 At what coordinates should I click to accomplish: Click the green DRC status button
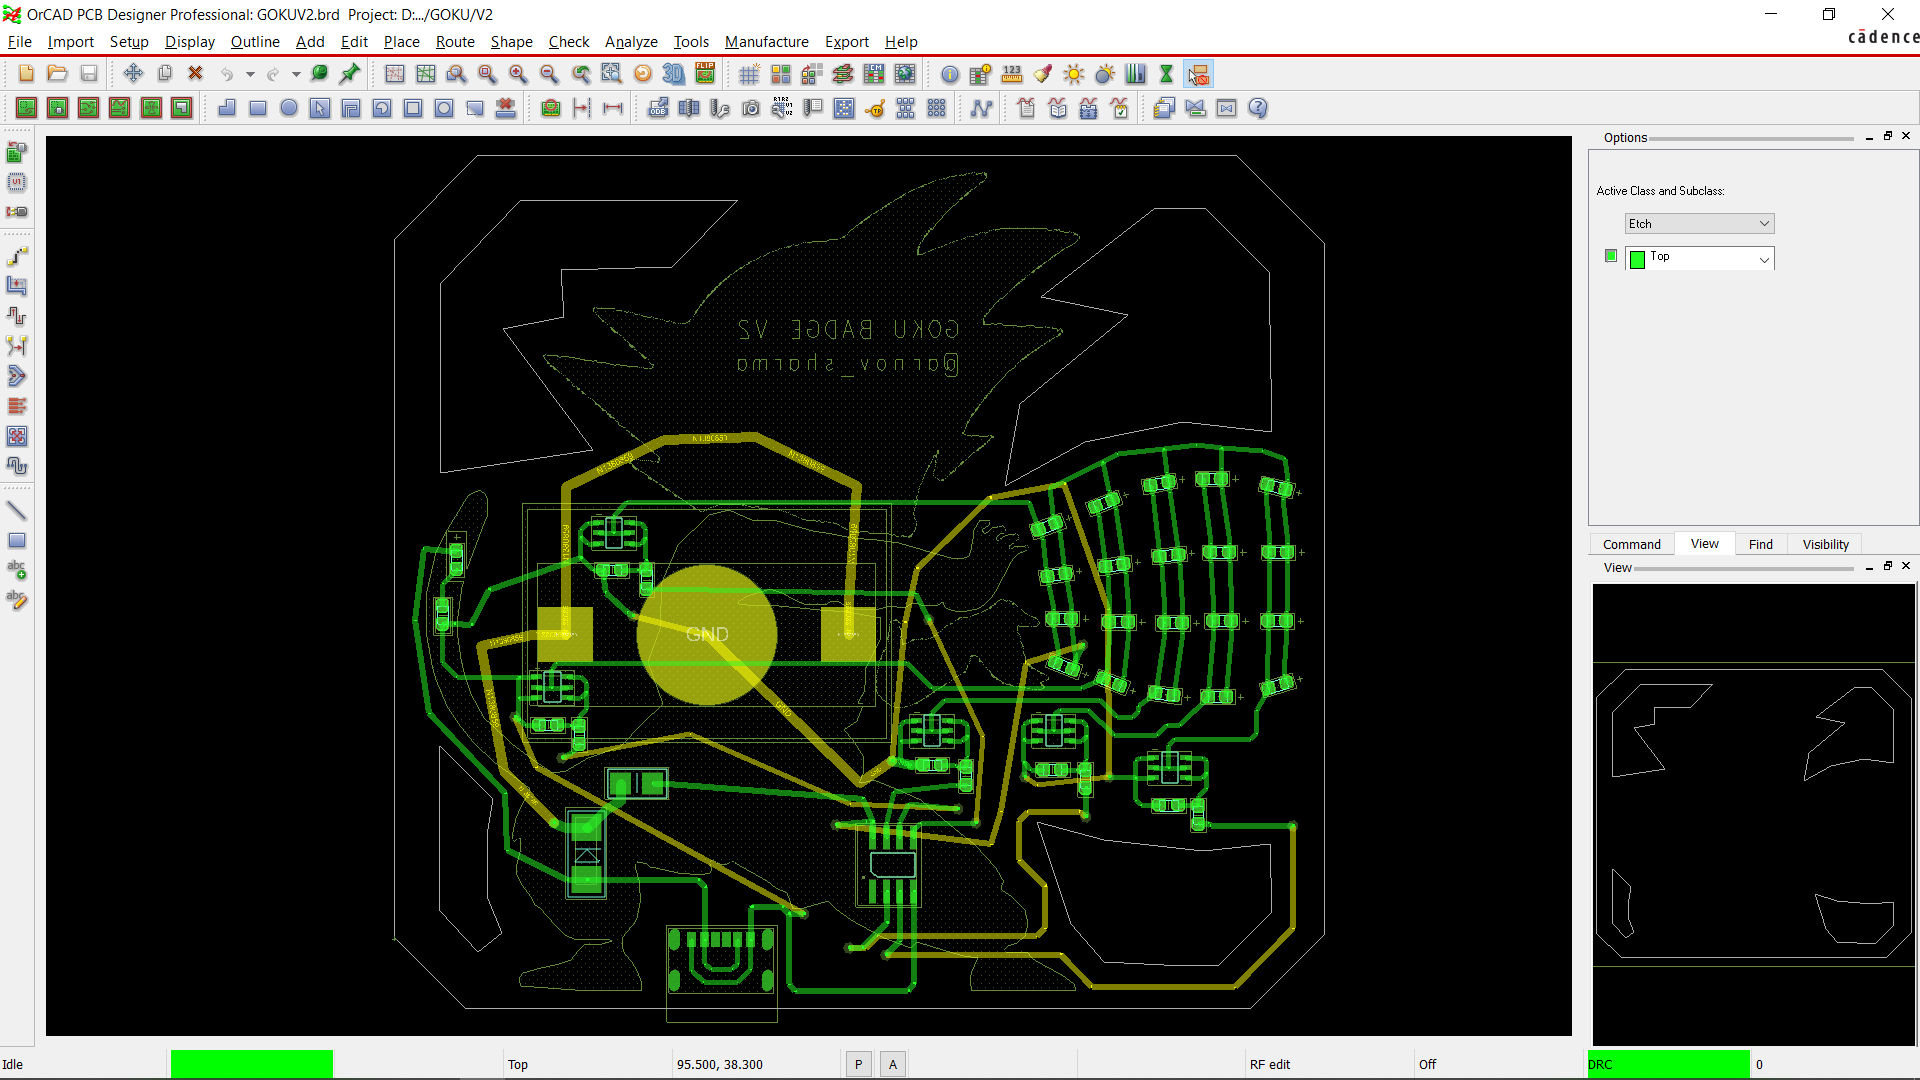1668,1064
